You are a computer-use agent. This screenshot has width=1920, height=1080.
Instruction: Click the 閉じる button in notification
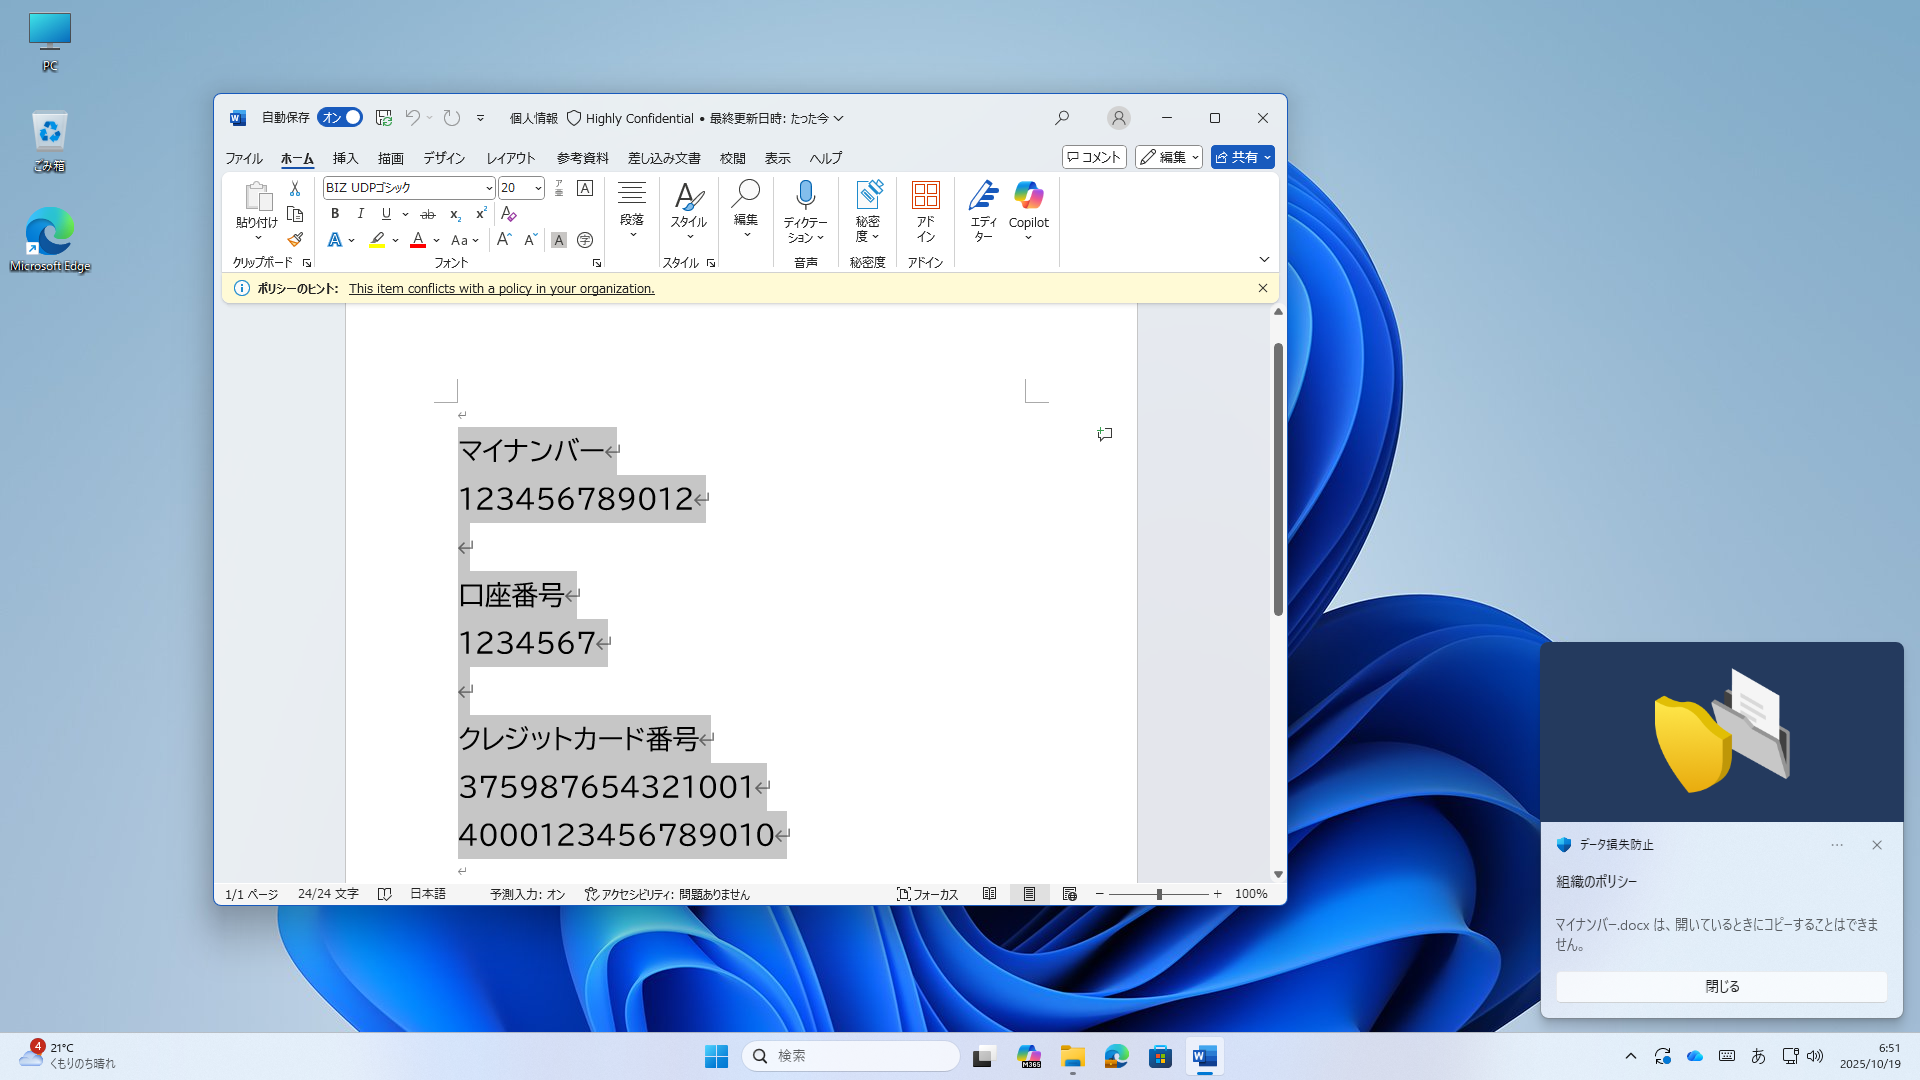point(1721,986)
